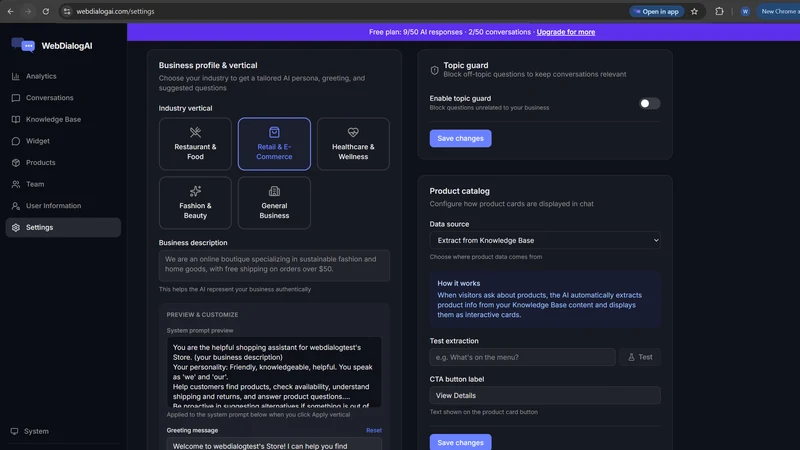Select Retail & E-Commerce vertical card

[x=274, y=144]
